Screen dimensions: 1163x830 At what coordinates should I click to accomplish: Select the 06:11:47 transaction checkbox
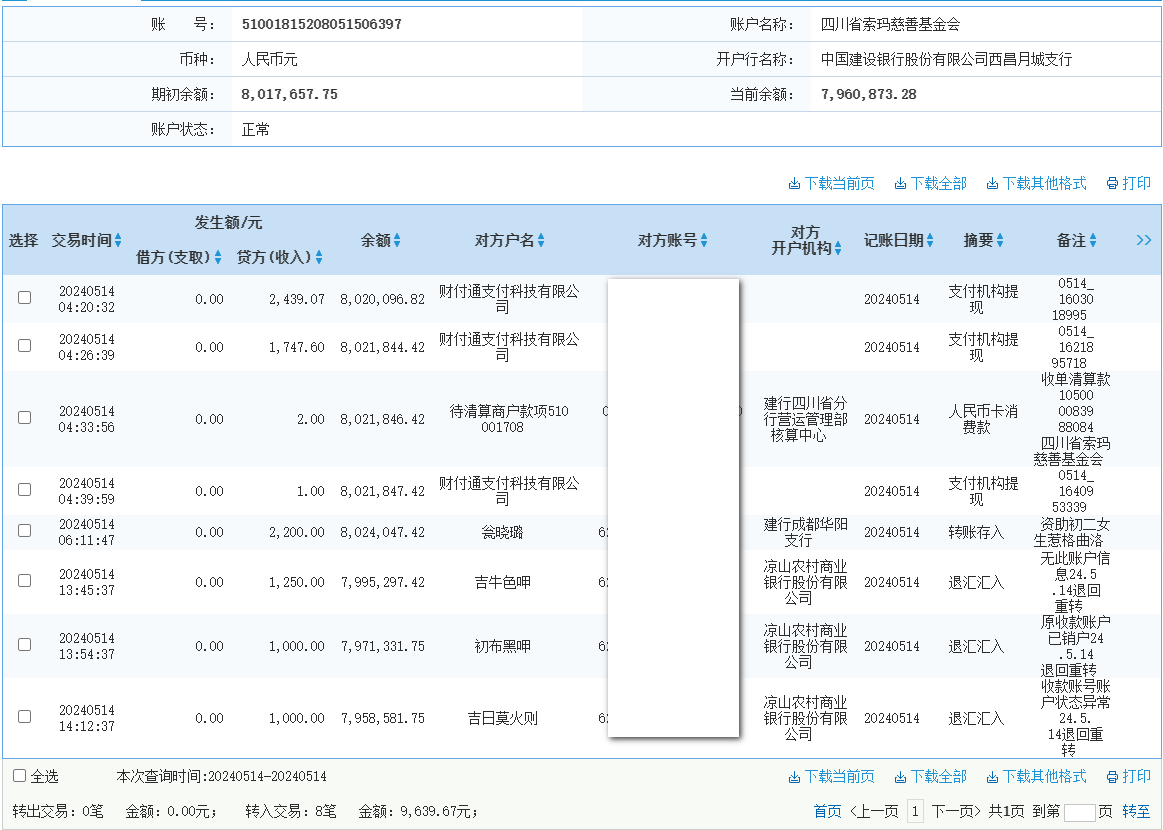point(24,530)
